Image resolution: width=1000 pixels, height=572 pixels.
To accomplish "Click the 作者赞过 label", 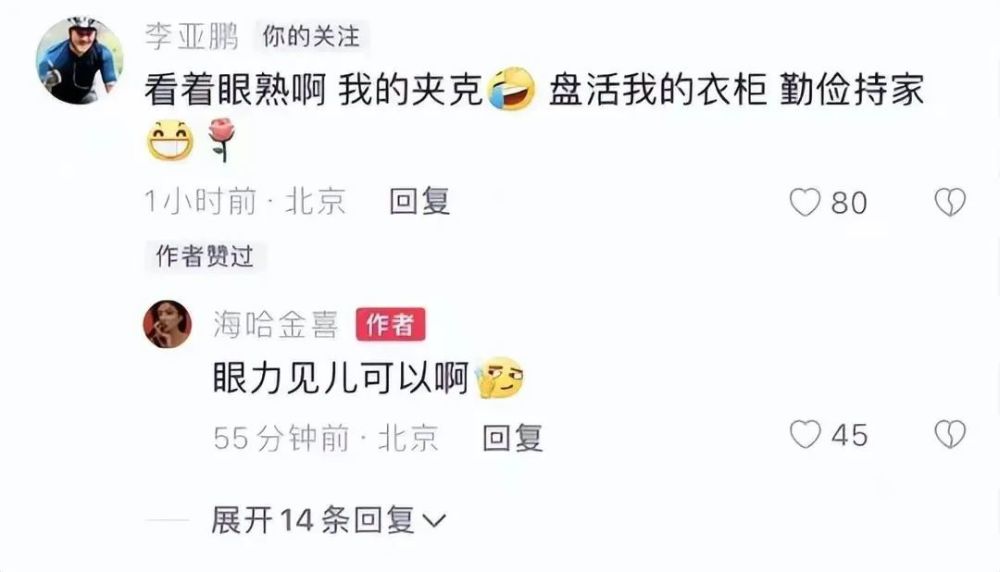I will click(205, 256).
